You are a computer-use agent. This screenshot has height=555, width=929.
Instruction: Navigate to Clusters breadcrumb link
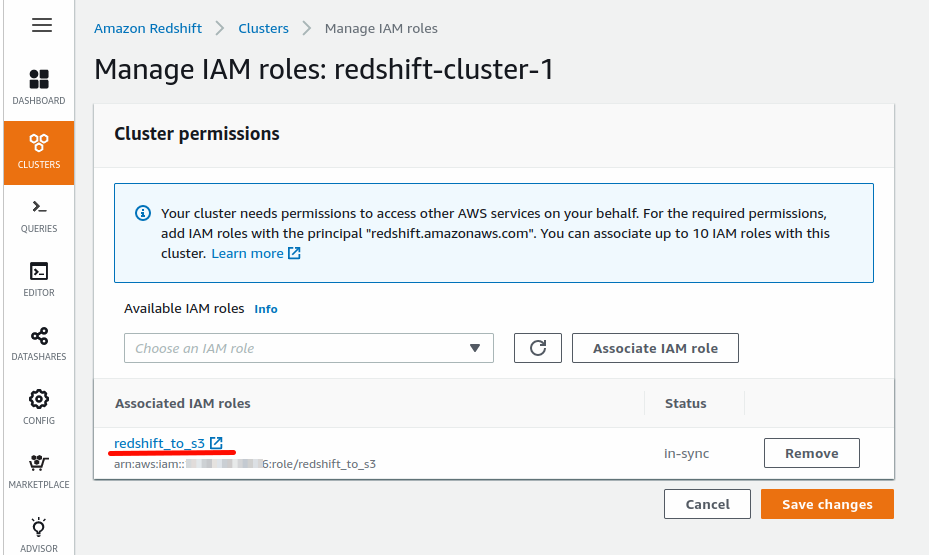tap(264, 28)
